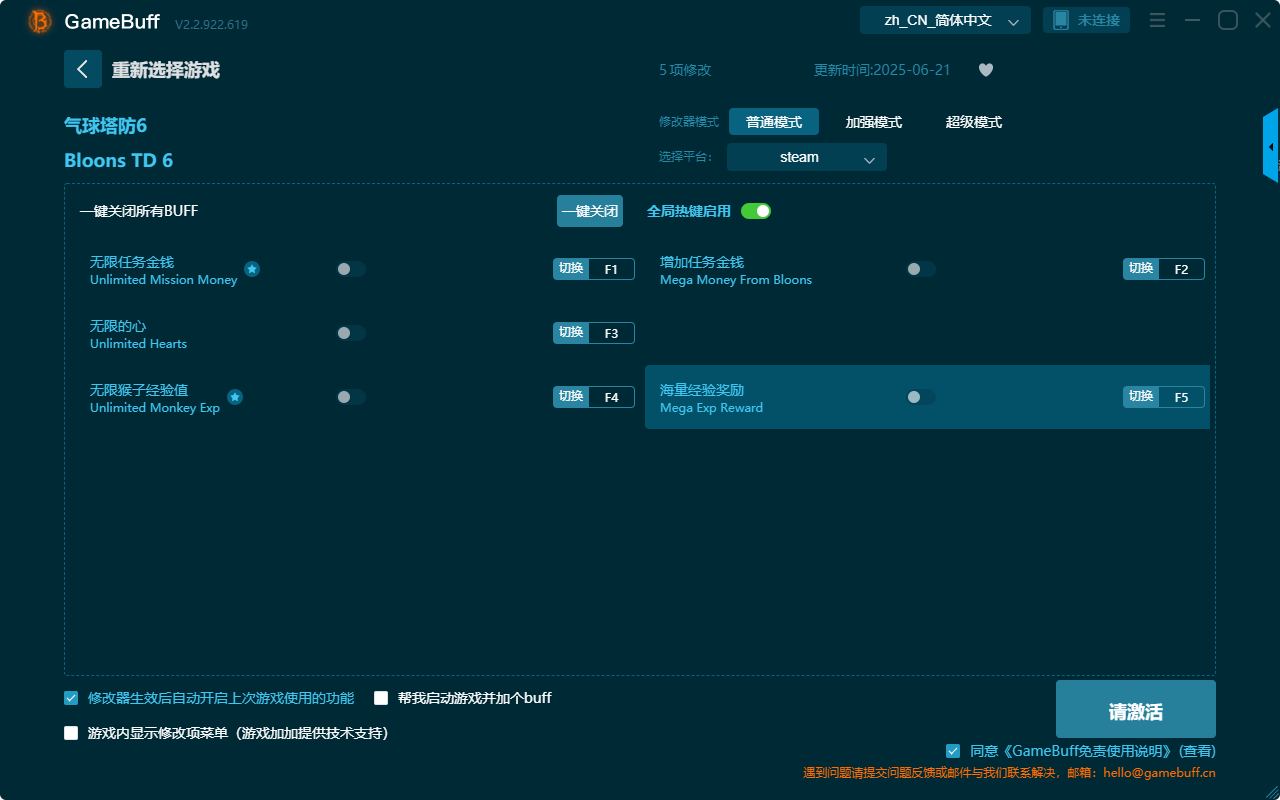
Task: Switch to 超级模式 mode
Action: [x=973, y=122]
